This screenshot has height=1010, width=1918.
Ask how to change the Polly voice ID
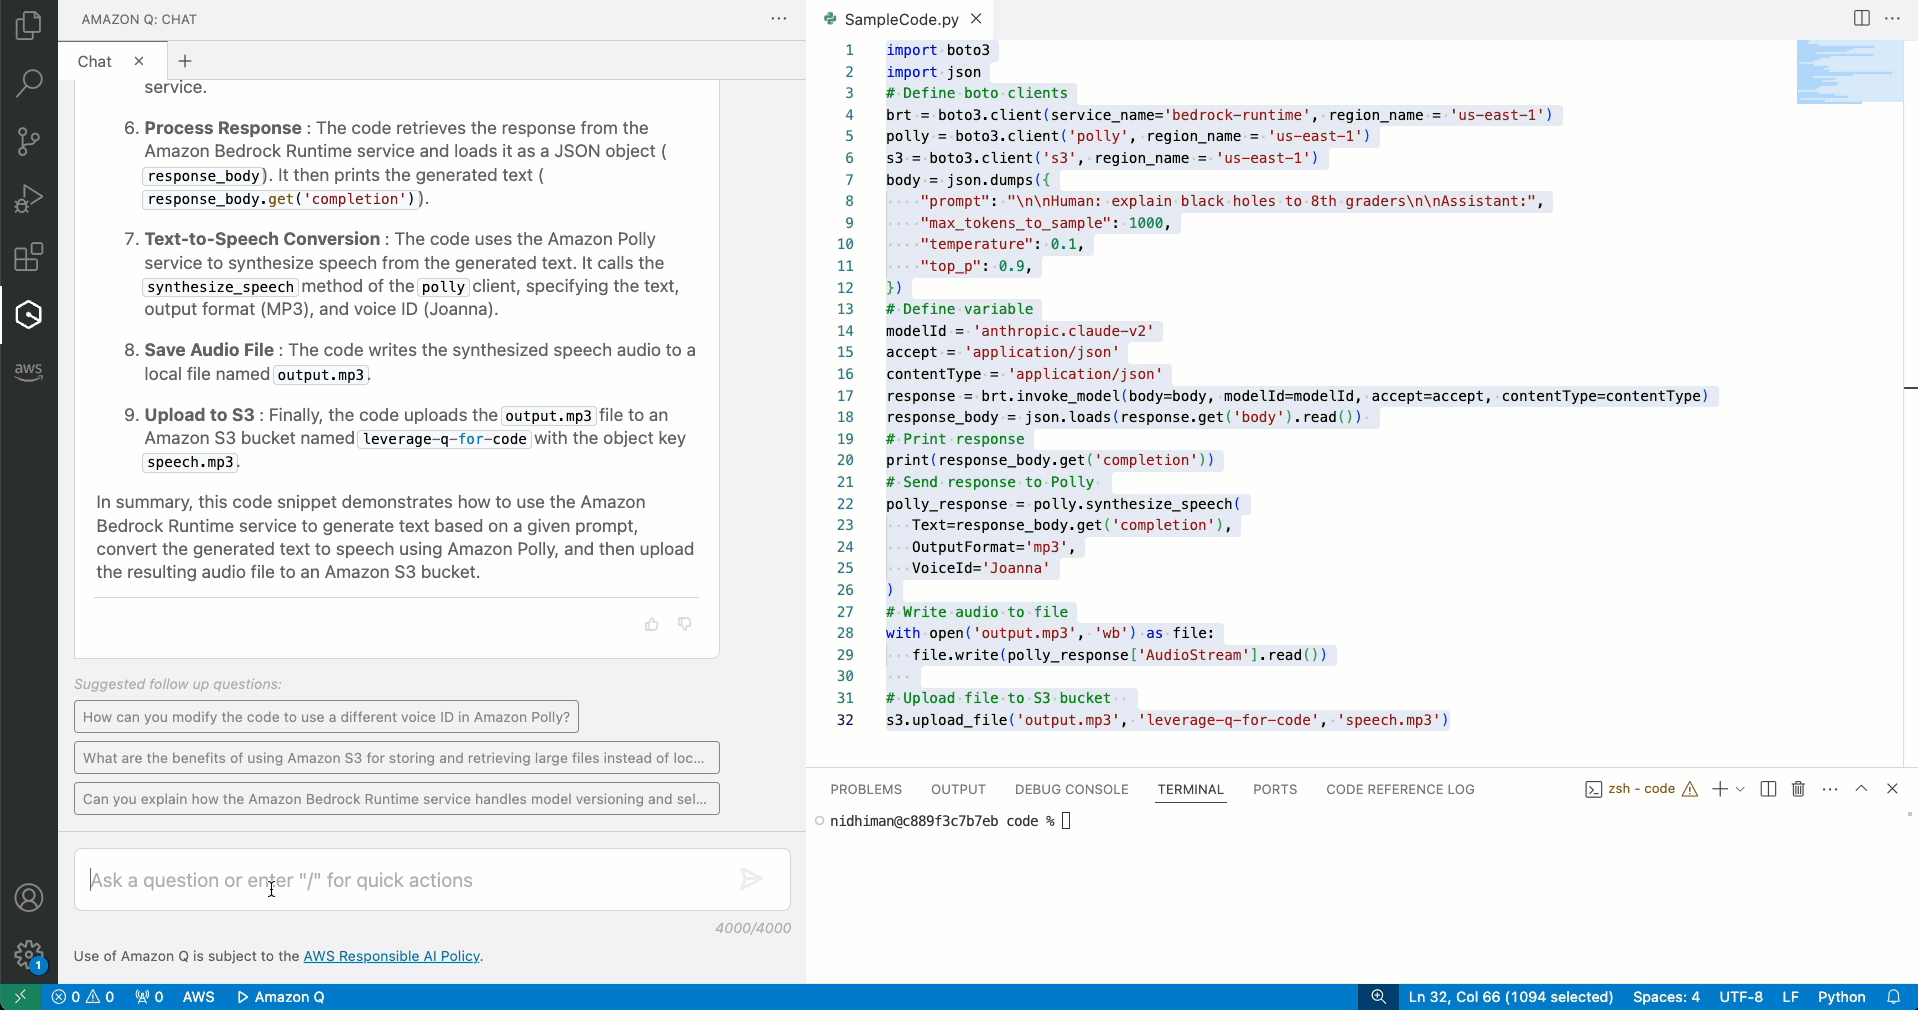325,717
